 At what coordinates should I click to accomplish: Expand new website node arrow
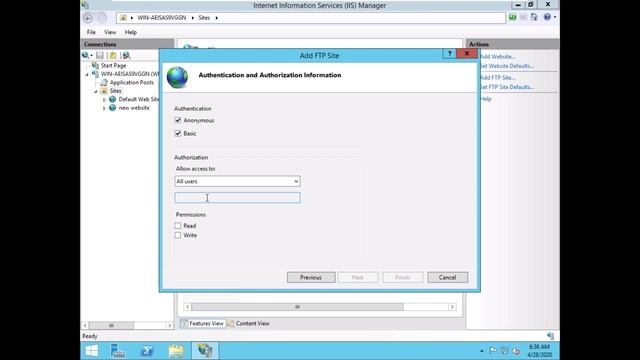[x=104, y=109]
